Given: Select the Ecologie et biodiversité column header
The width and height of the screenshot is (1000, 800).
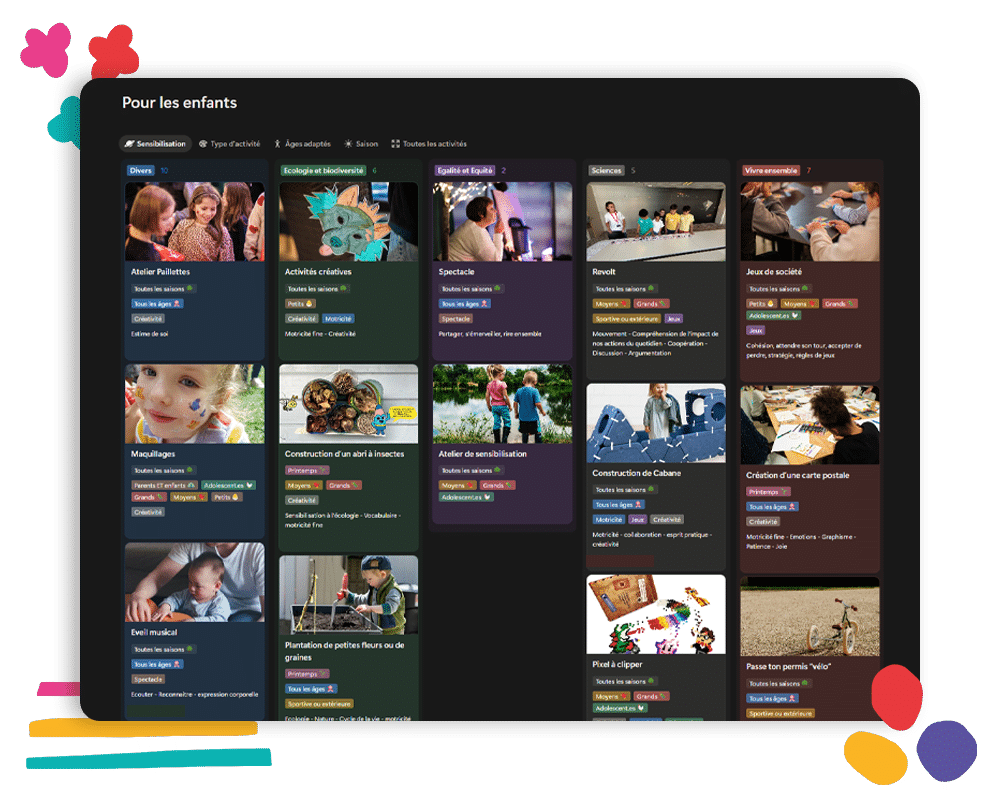Looking at the screenshot, I should (x=324, y=171).
